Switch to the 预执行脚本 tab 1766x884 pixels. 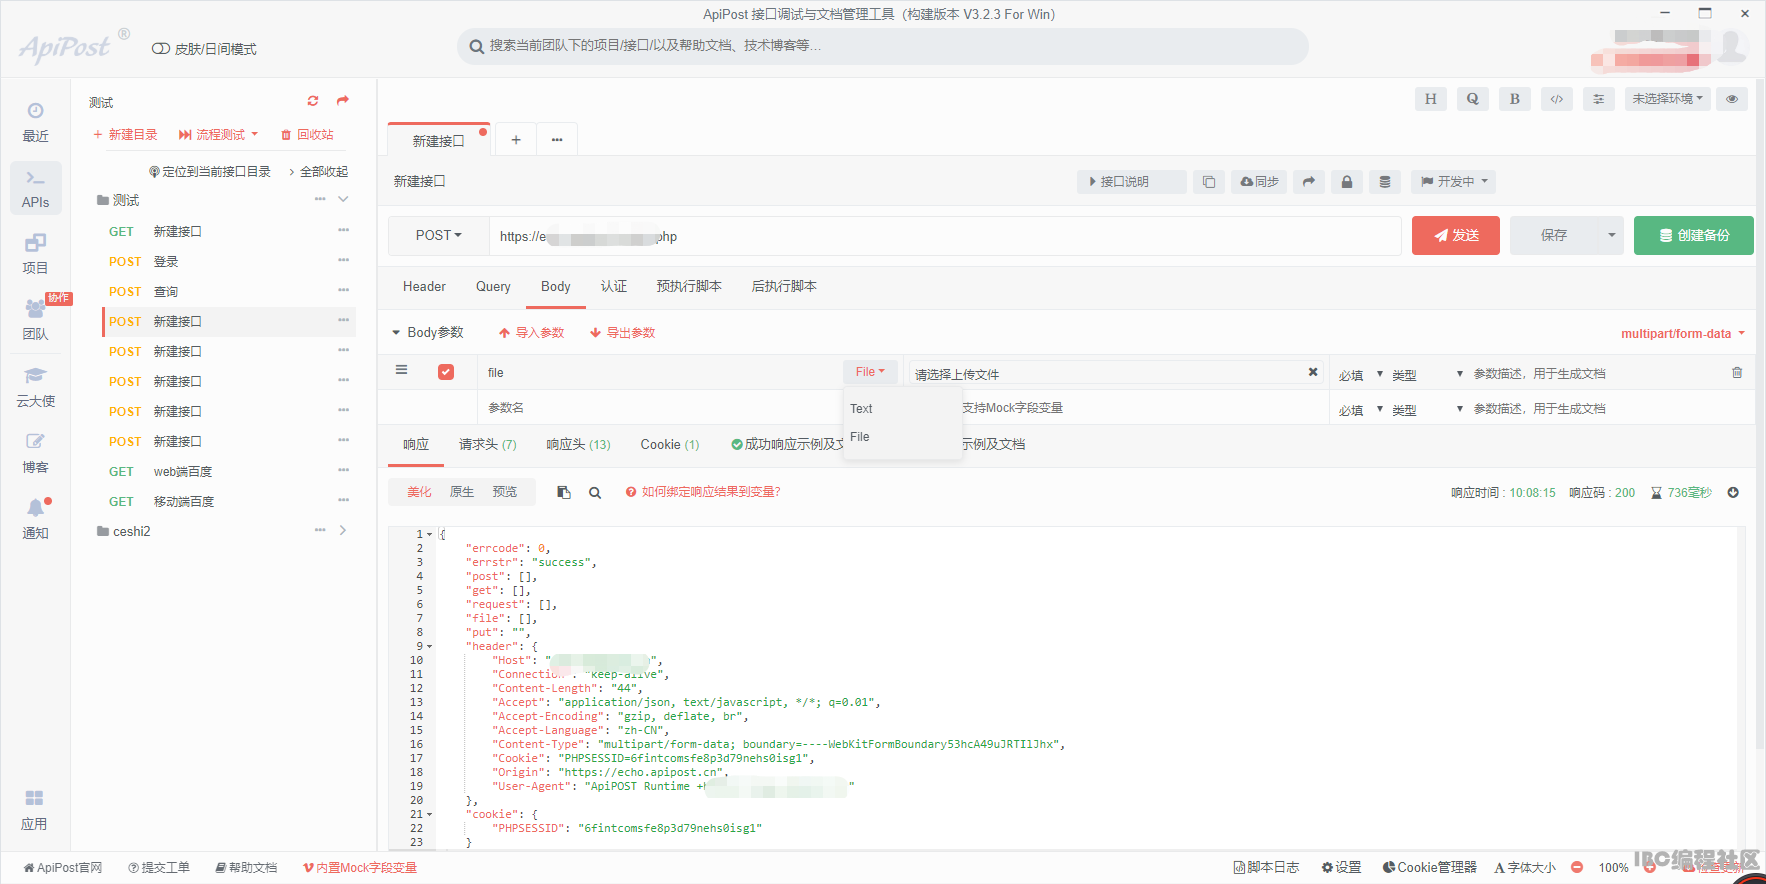point(689,287)
